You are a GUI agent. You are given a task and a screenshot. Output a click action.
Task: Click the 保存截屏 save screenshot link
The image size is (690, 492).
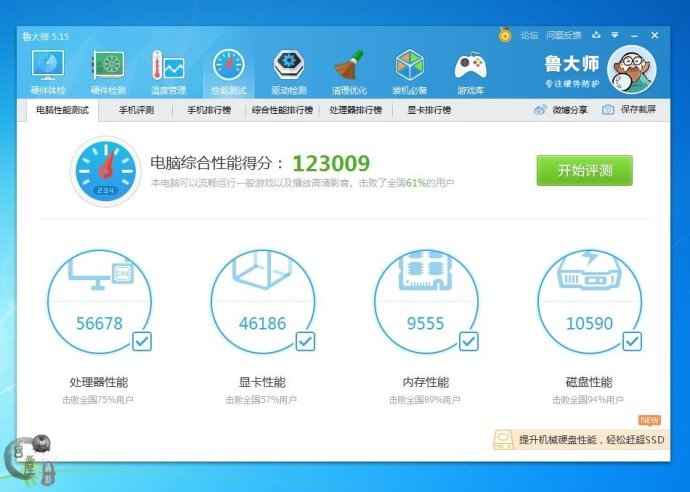[x=638, y=110]
